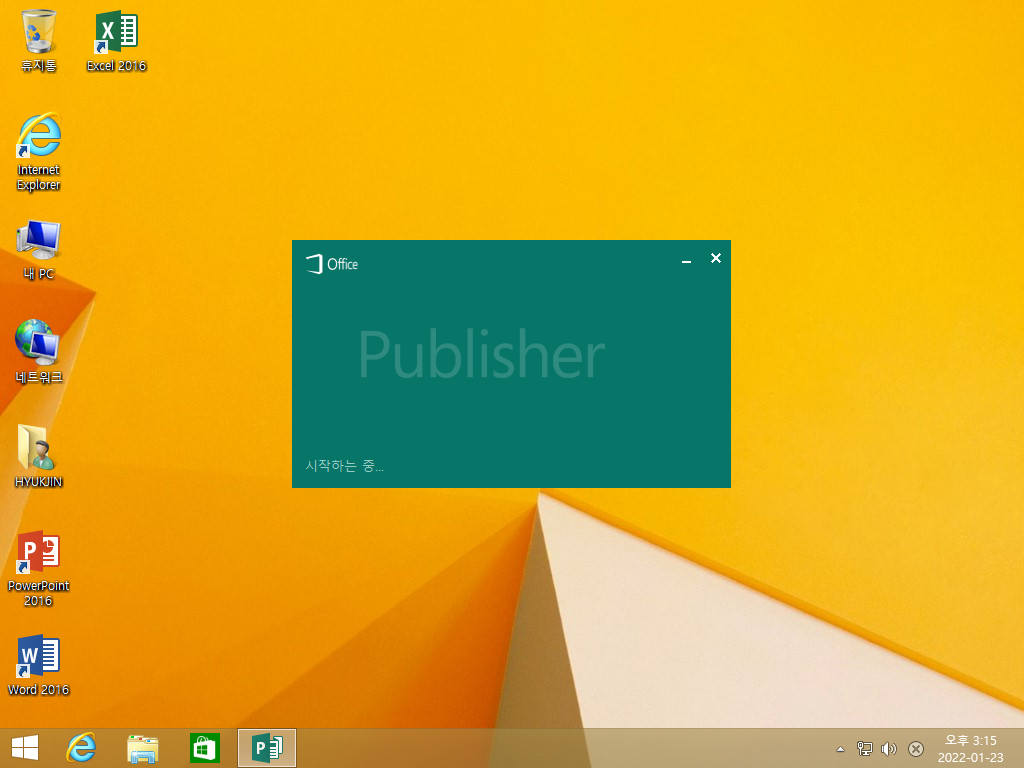This screenshot has width=1024, height=768.
Task: Select the 네트워크 desktop icon
Action: click(x=39, y=352)
